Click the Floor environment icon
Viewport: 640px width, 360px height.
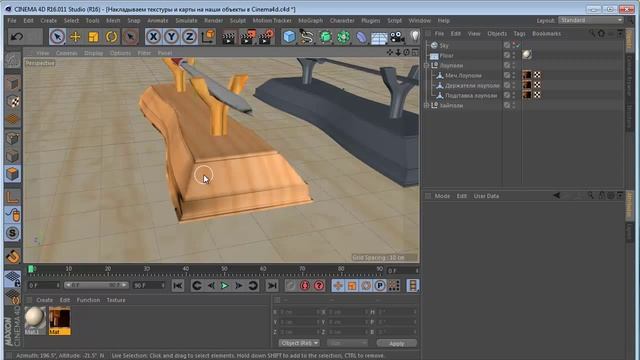point(379,38)
